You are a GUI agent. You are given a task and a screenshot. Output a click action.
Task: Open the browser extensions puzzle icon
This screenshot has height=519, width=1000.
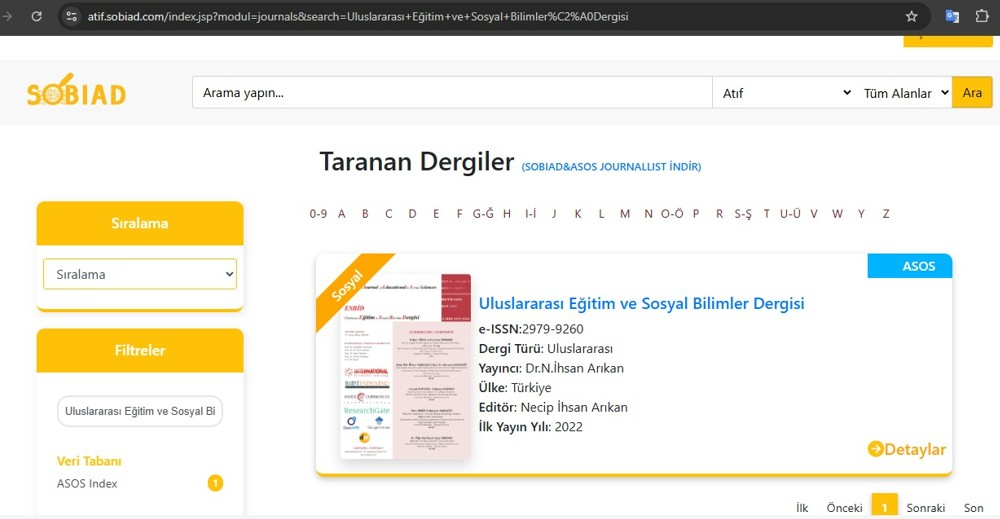click(x=982, y=16)
